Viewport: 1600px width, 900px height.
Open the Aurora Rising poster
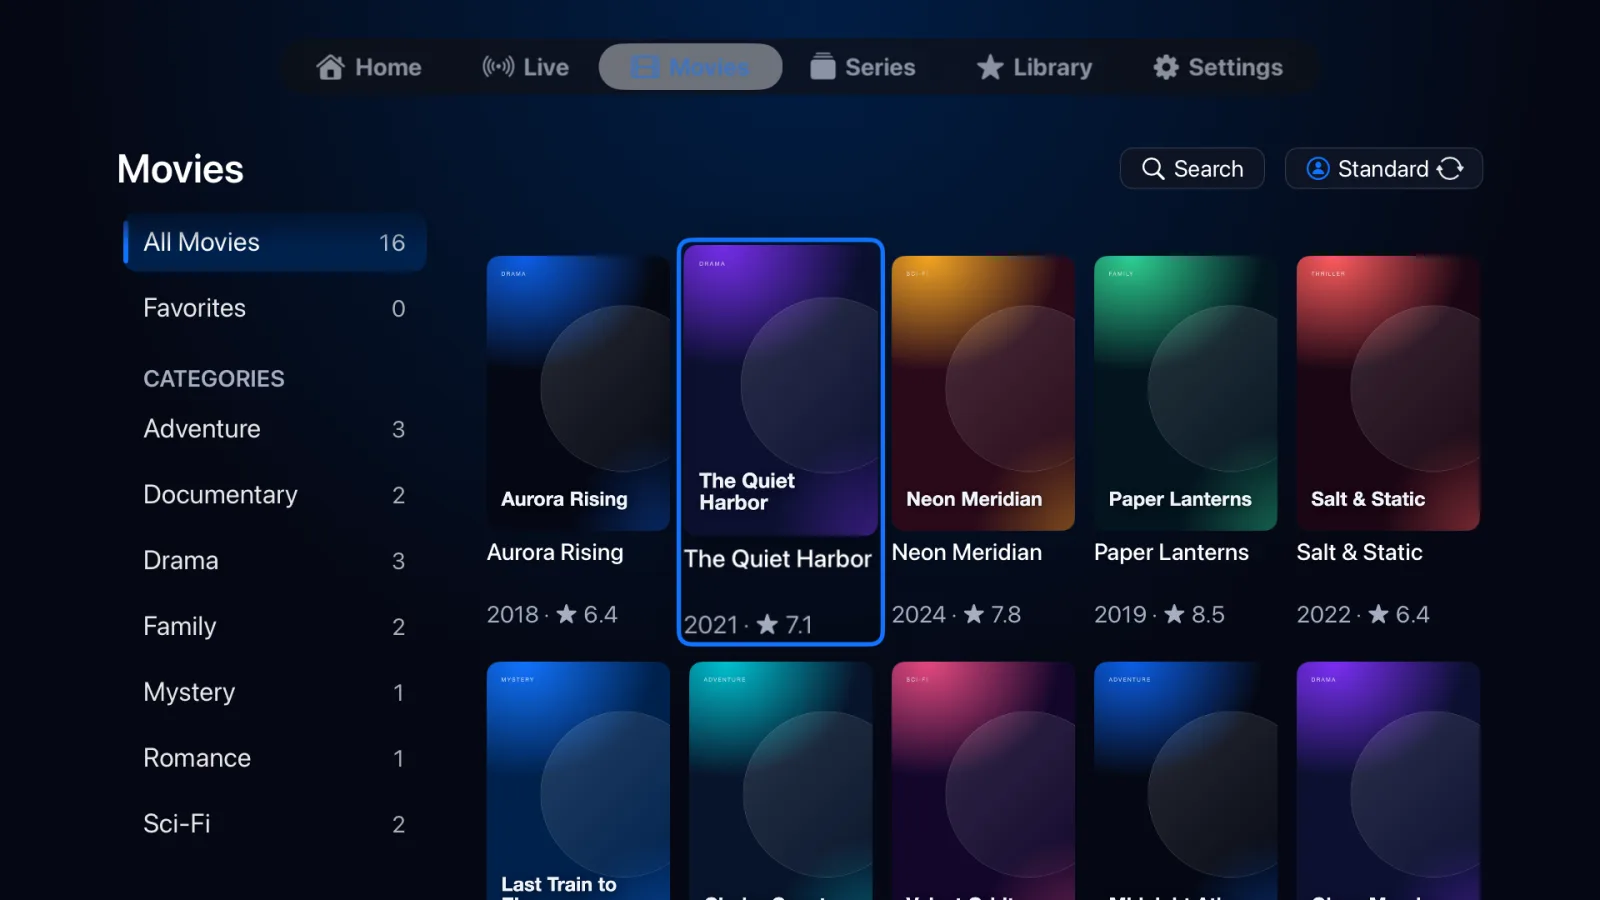[x=578, y=393]
